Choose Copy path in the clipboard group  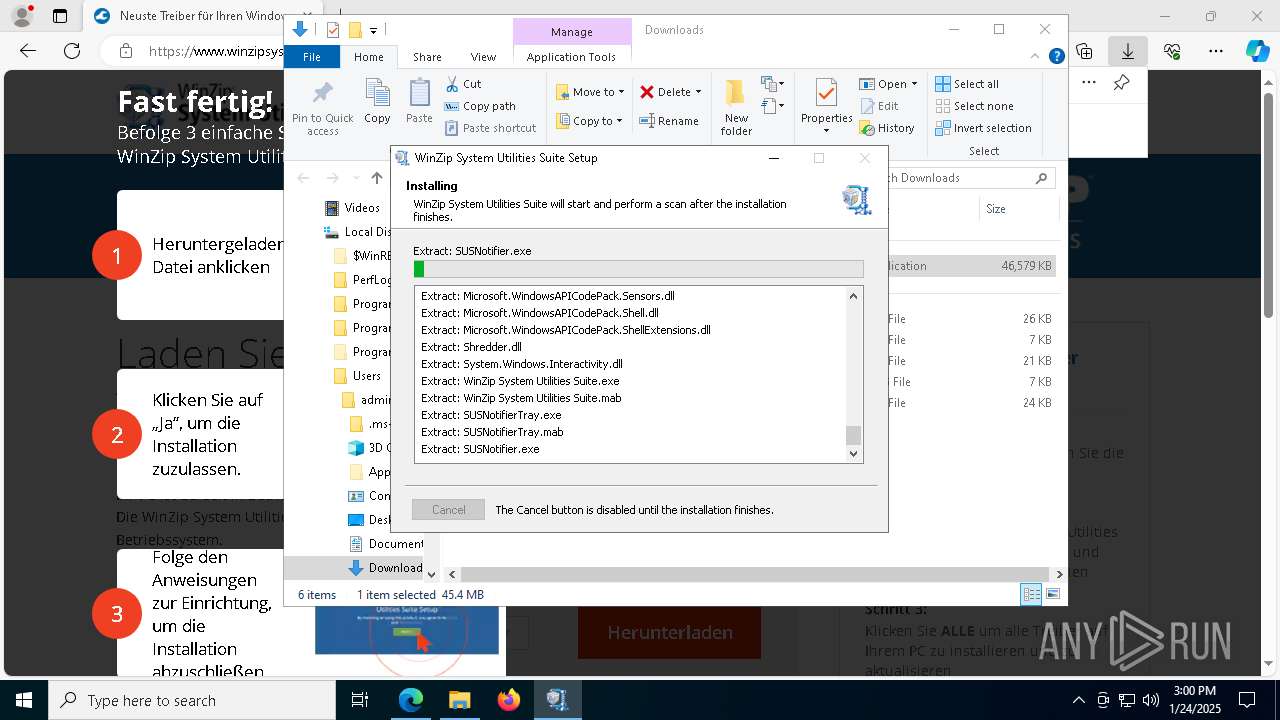480,106
